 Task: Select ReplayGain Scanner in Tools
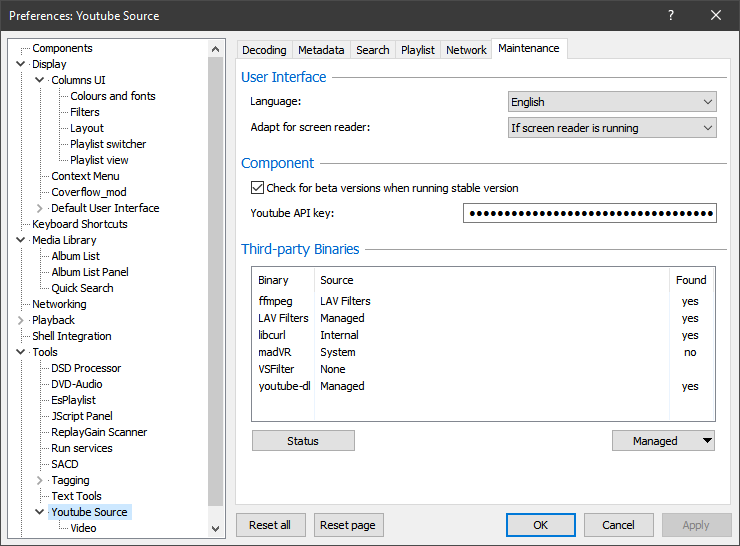[x=99, y=432]
